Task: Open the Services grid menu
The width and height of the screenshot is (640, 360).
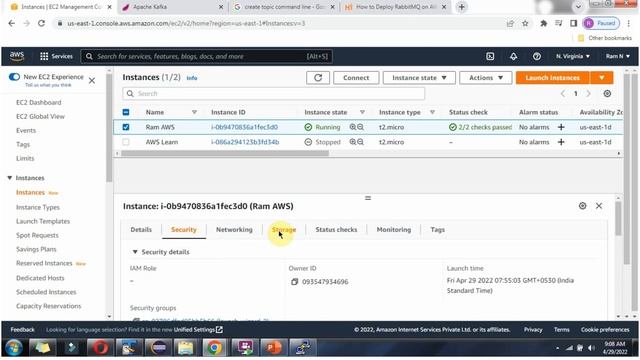Action: point(56,56)
